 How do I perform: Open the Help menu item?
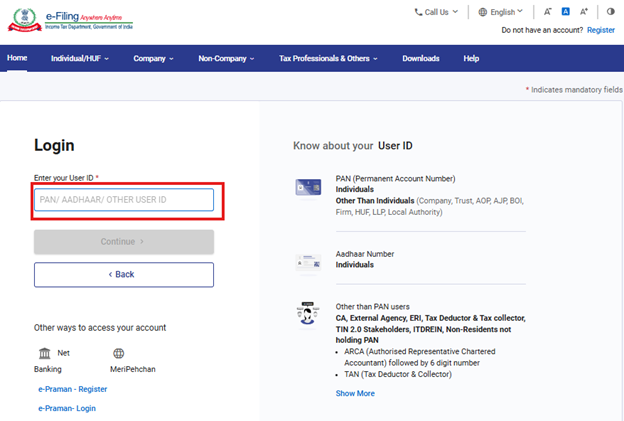(471, 59)
